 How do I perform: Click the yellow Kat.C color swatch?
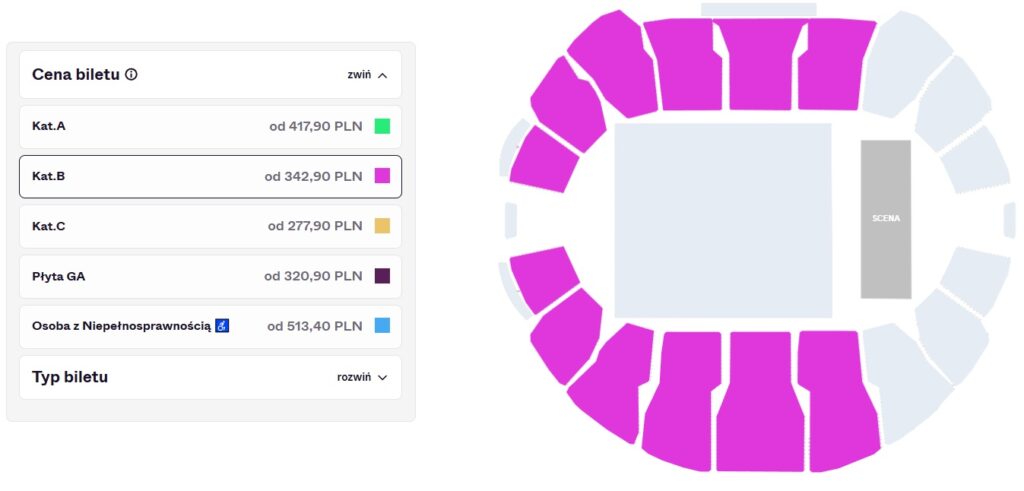382,227
